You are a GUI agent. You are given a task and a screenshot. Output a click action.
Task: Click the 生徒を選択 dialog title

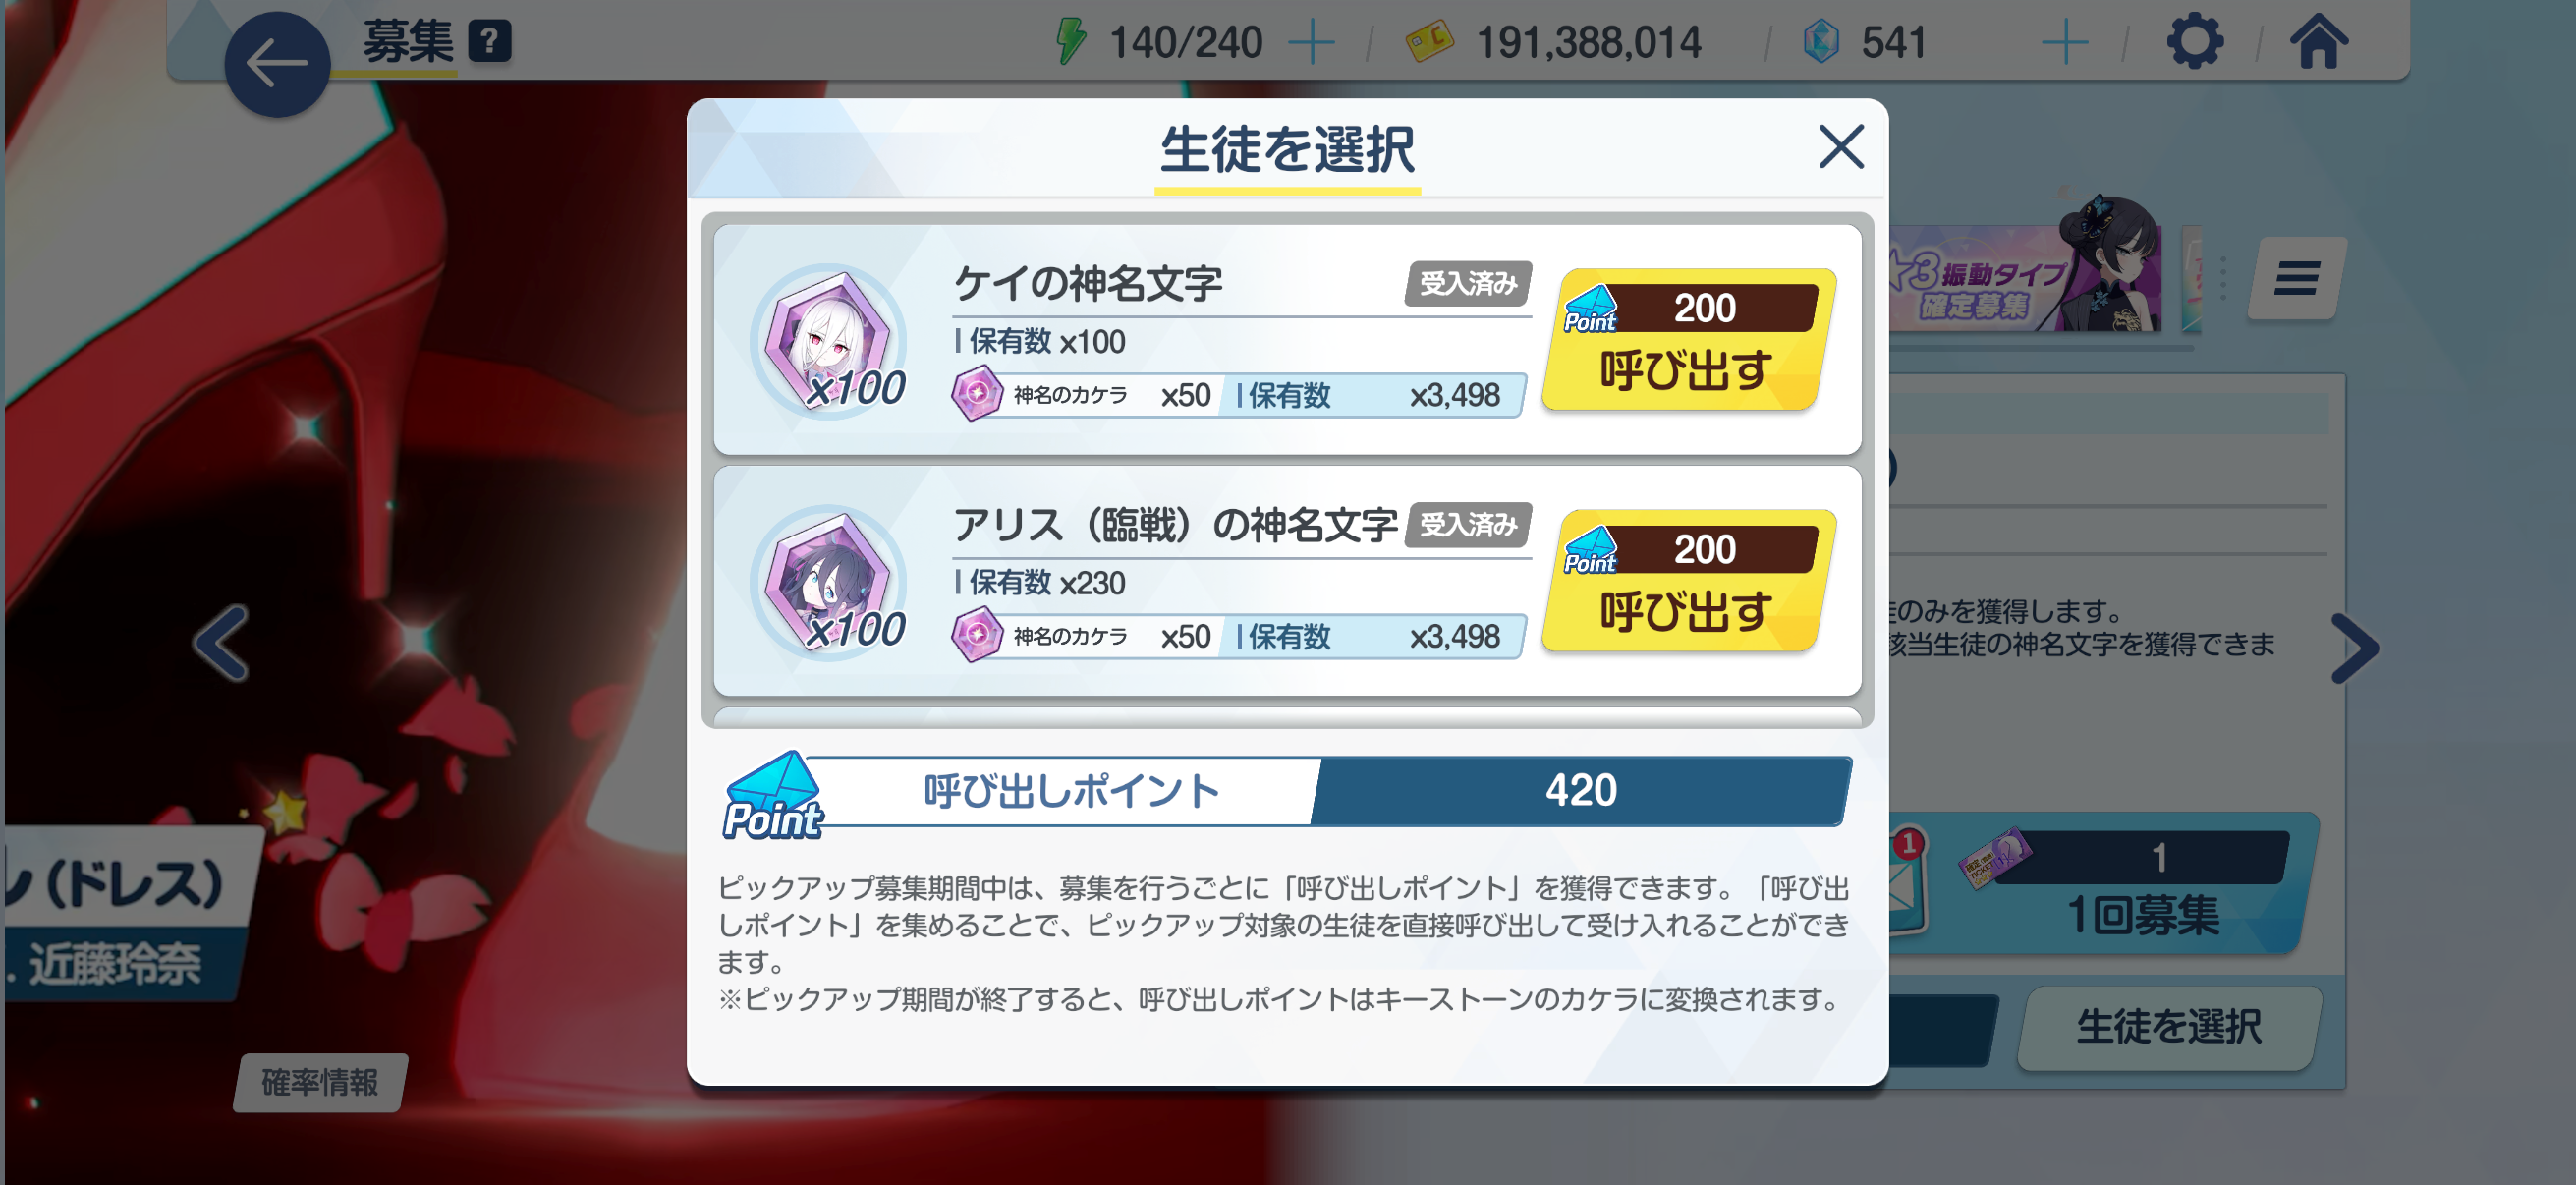tap(1287, 150)
